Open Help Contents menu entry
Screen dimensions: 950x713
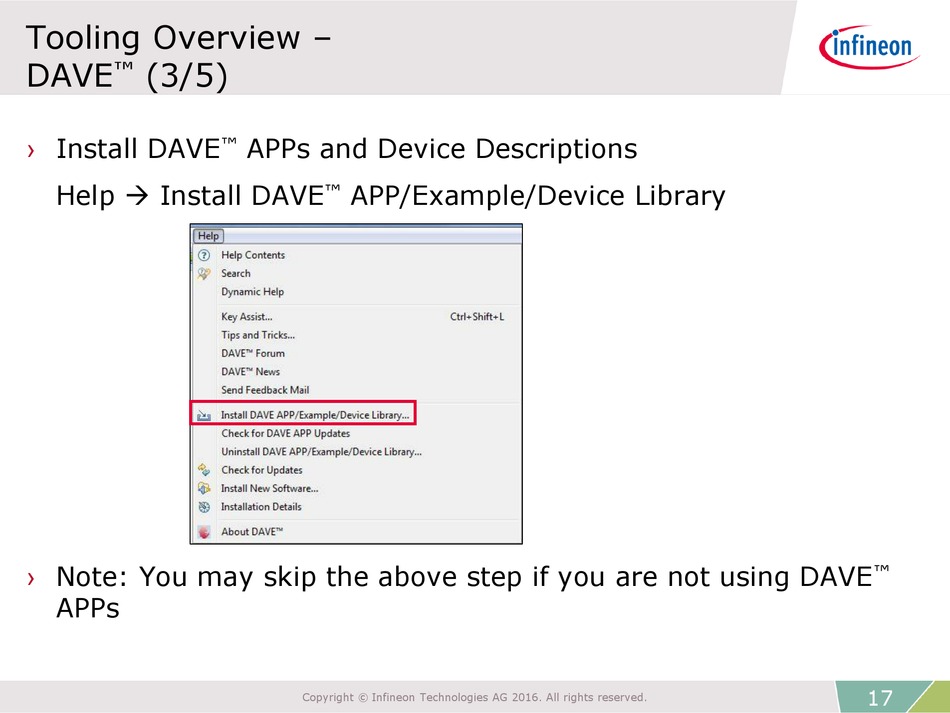tap(253, 255)
